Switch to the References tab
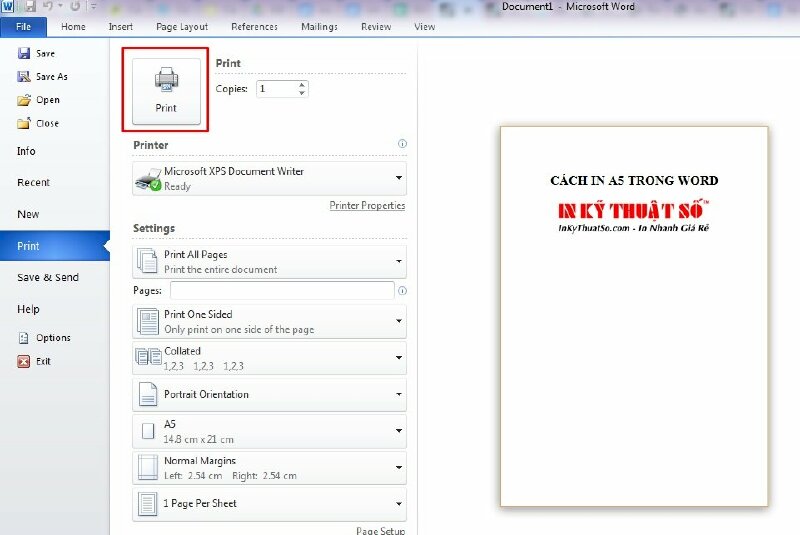 [254, 27]
